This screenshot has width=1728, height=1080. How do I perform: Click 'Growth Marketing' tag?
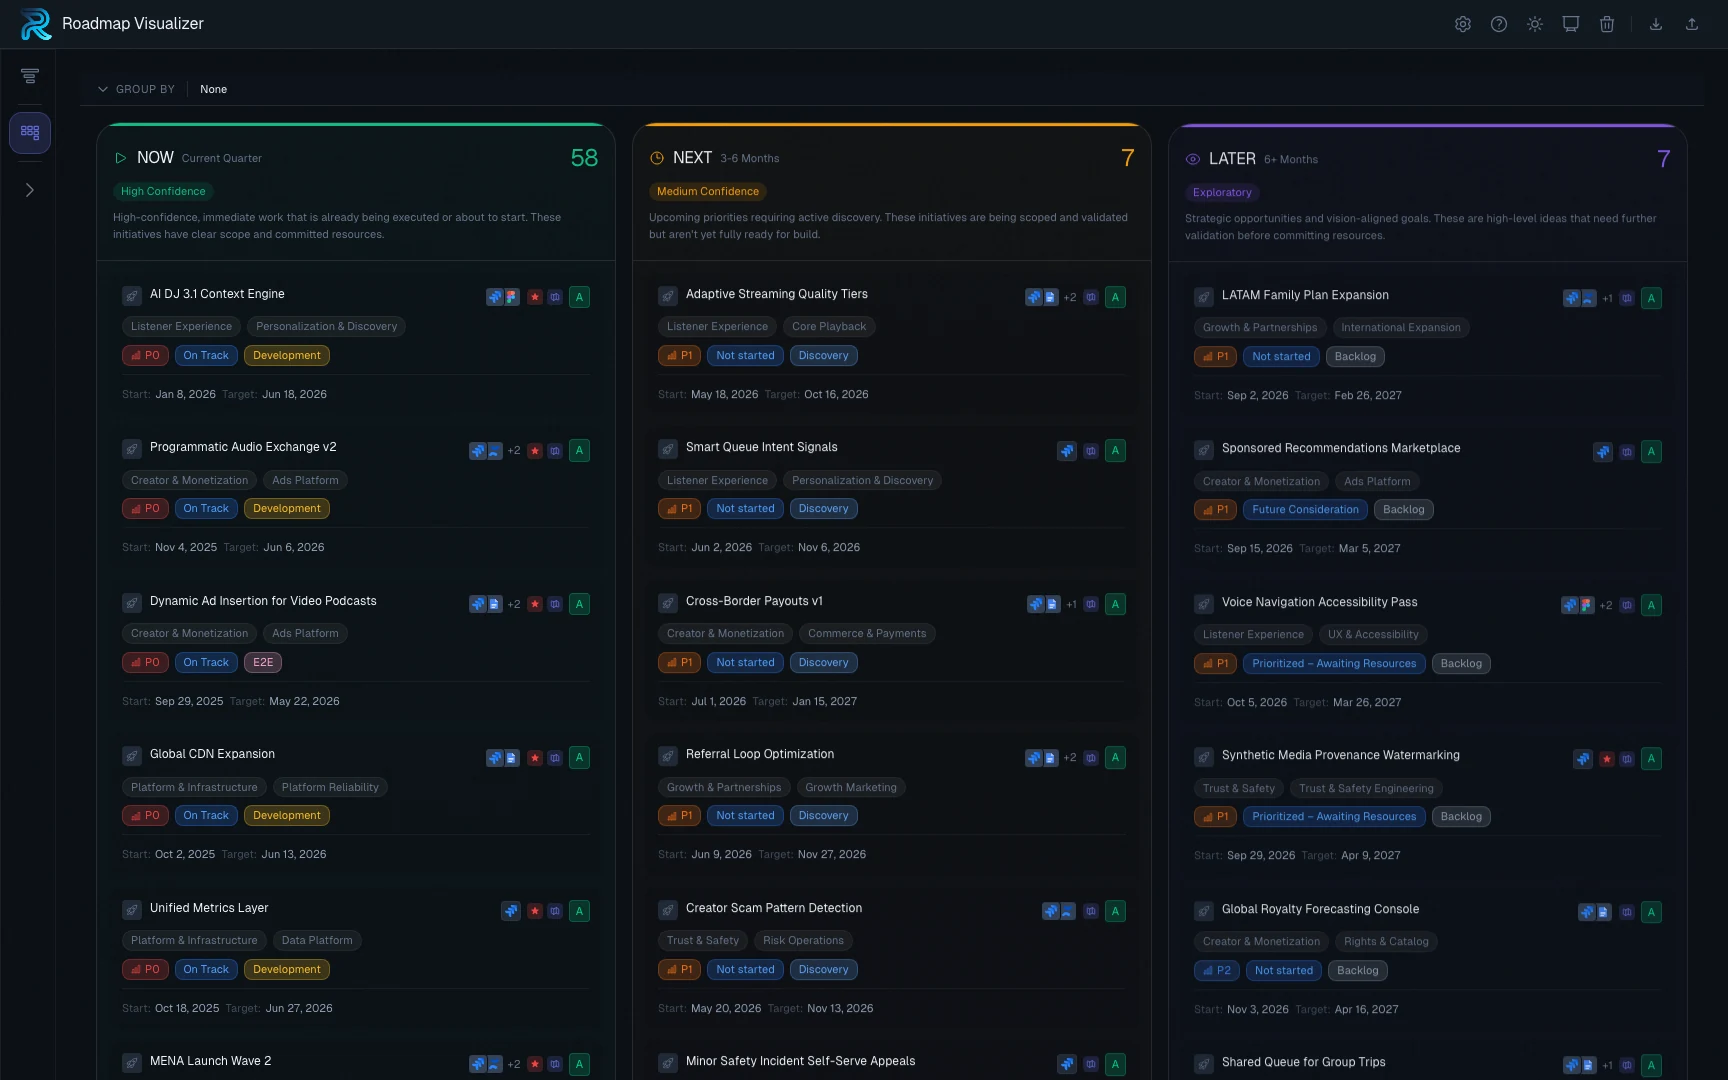click(851, 787)
